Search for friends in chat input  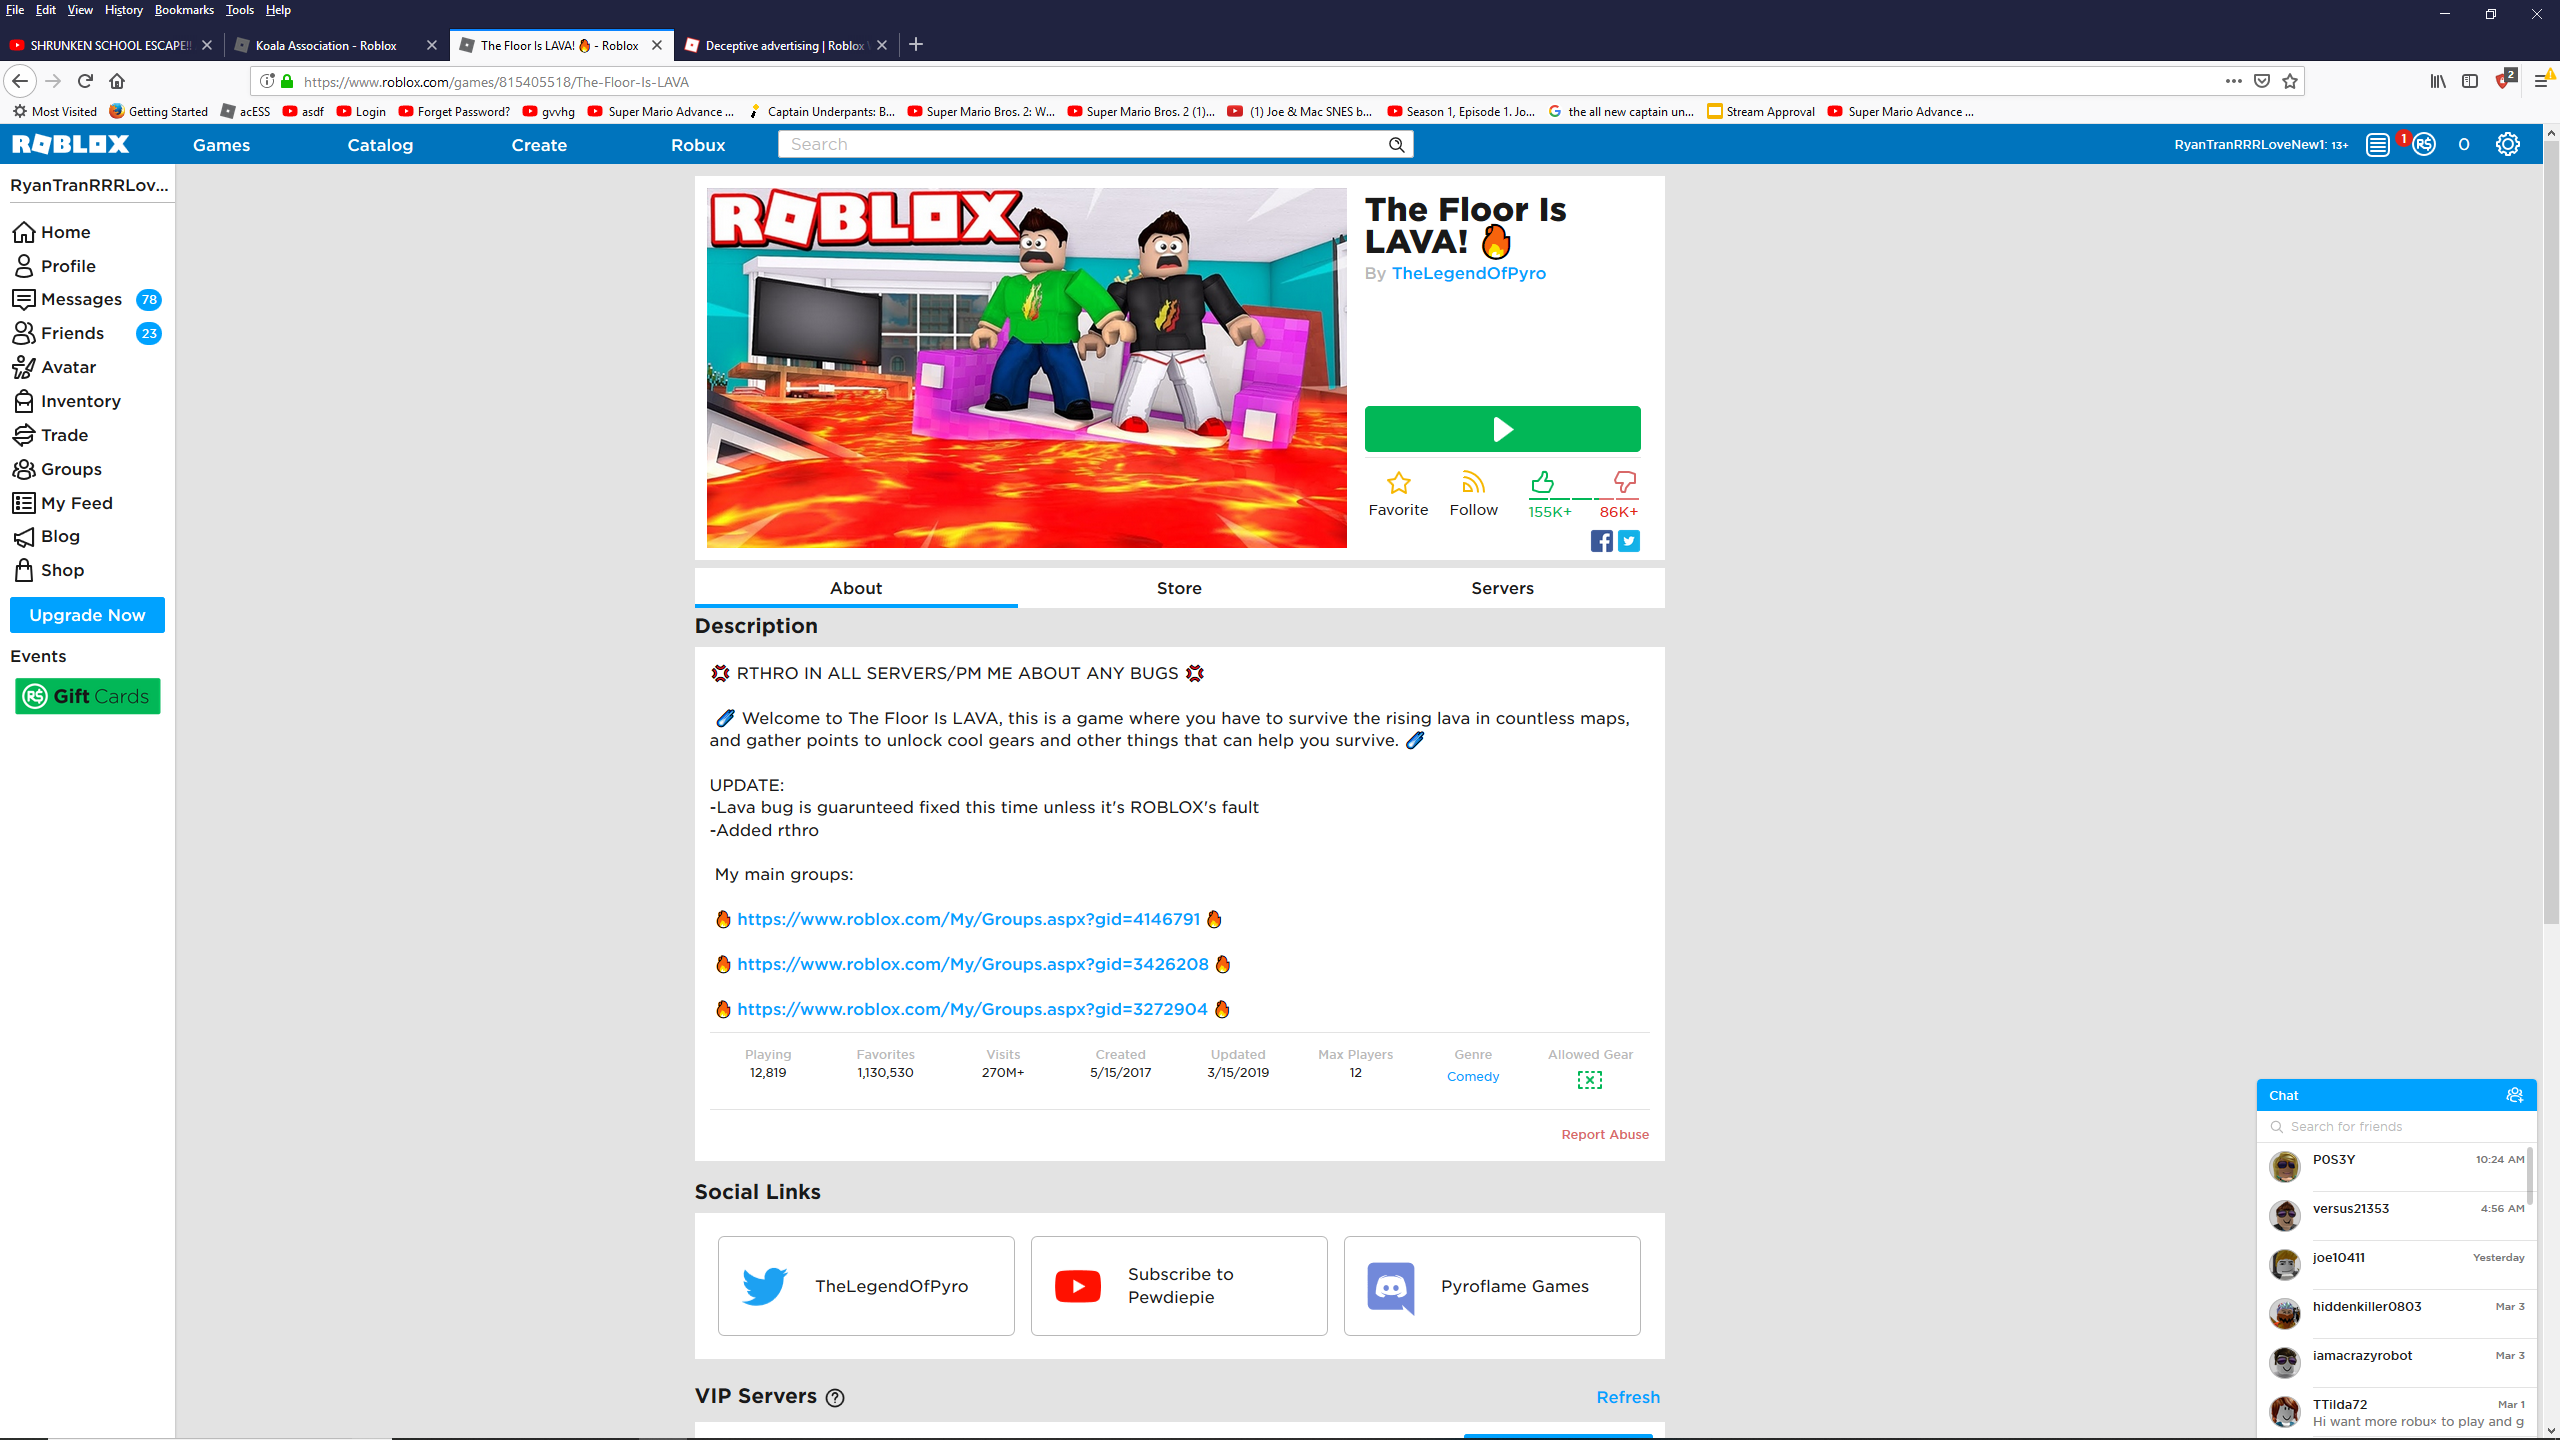(x=2396, y=1125)
